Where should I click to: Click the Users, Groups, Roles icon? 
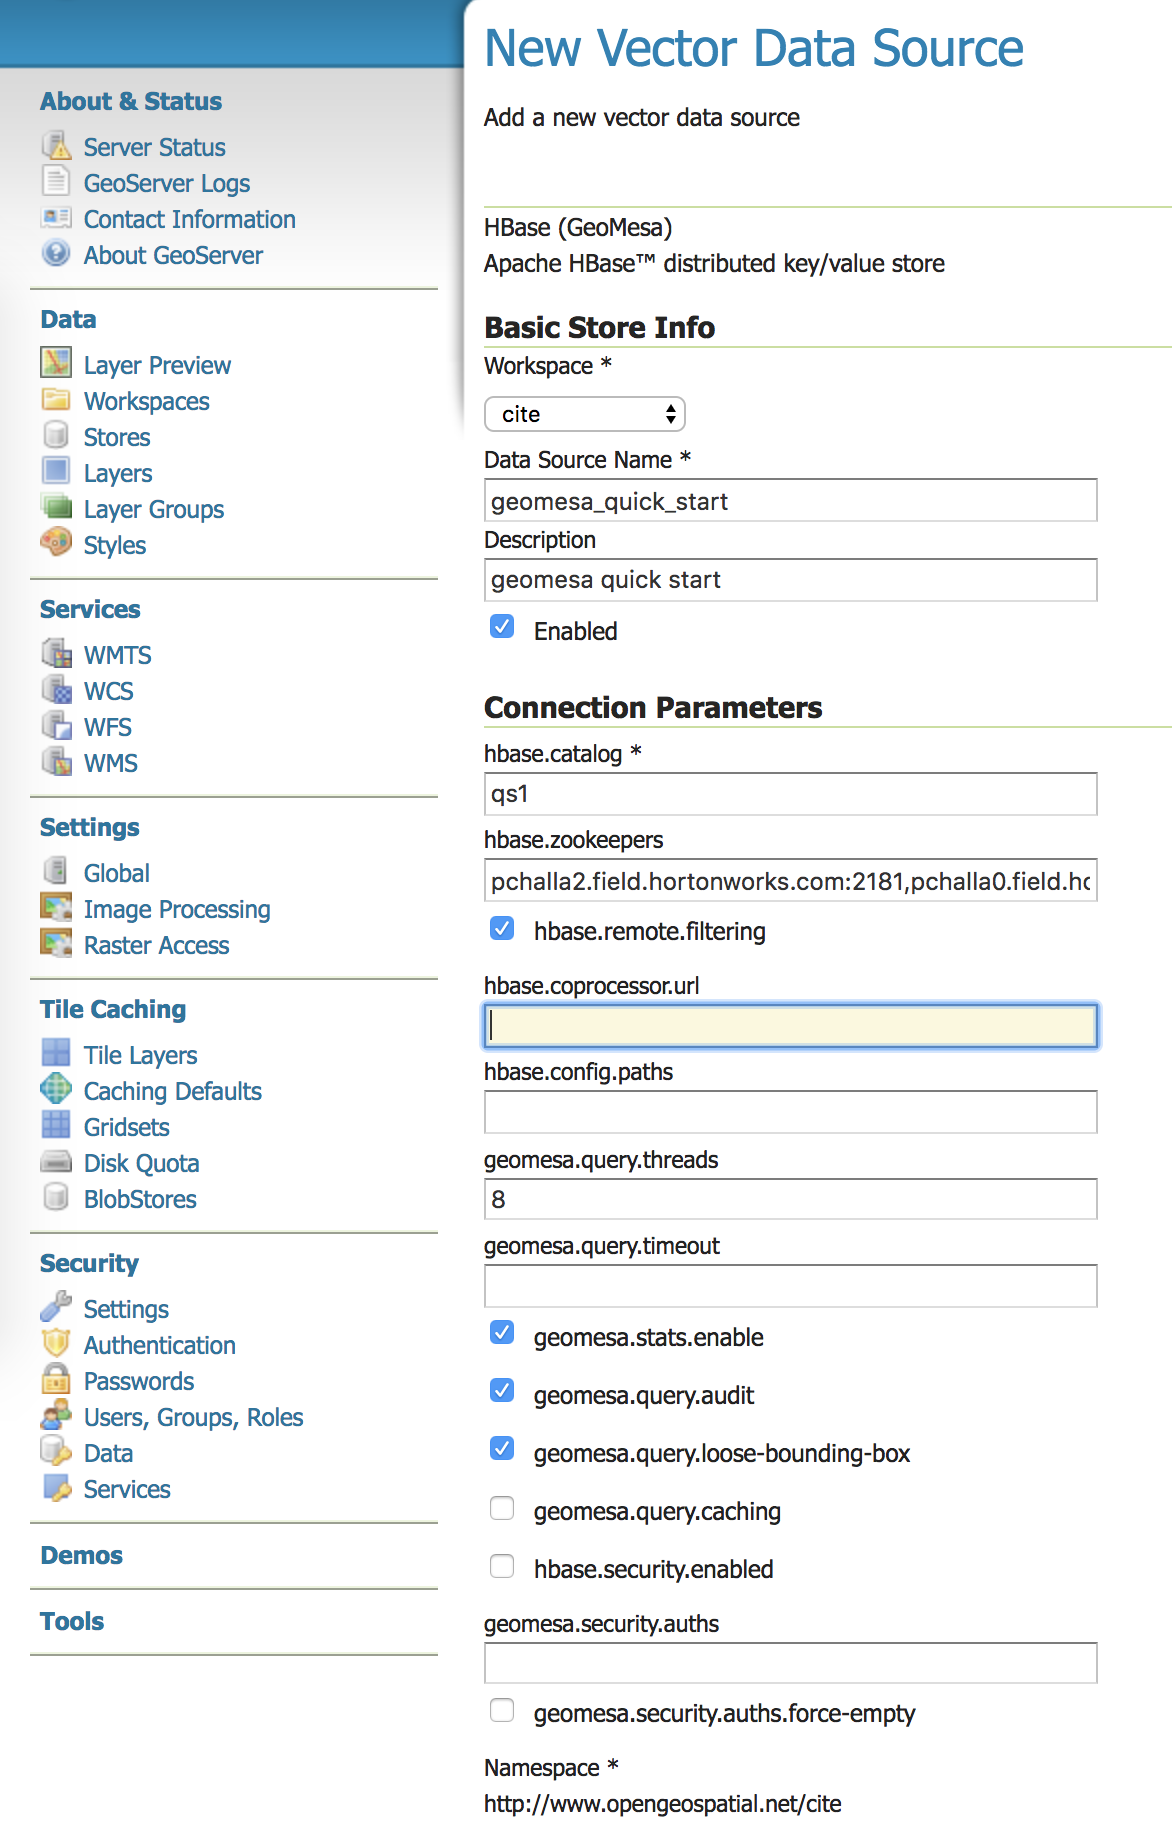tap(56, 1415)
